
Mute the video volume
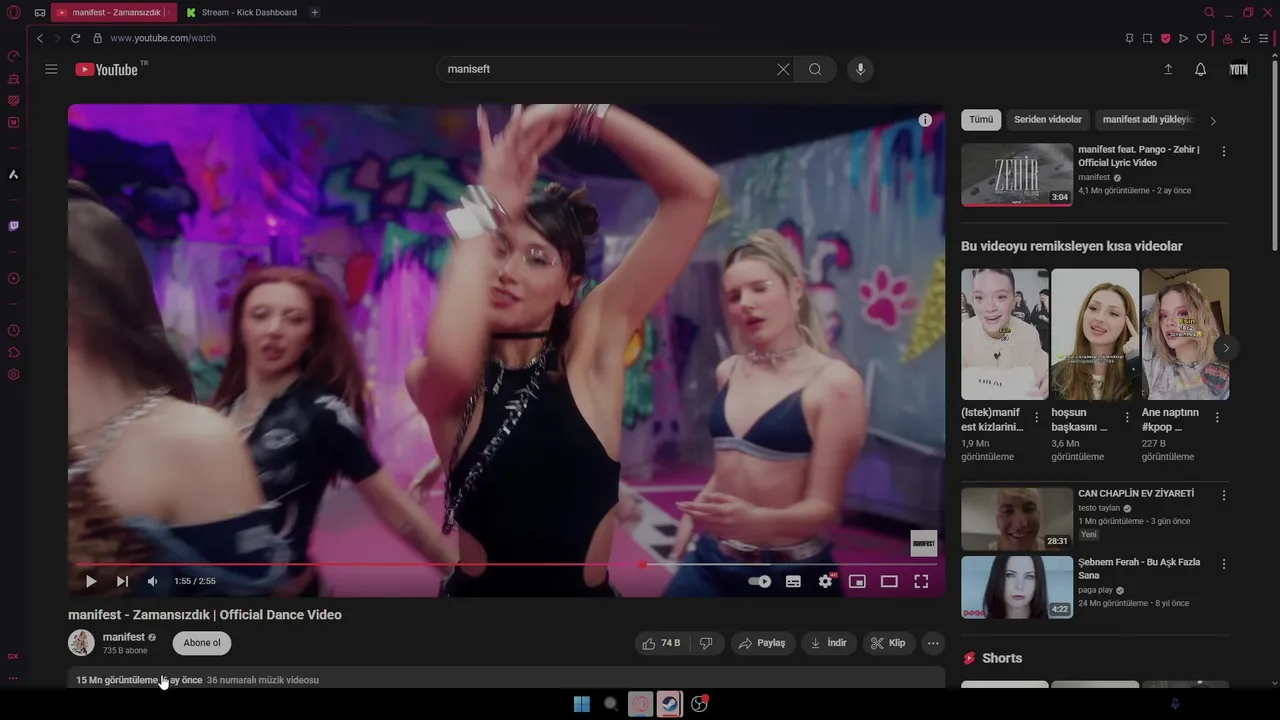(152, 581)
